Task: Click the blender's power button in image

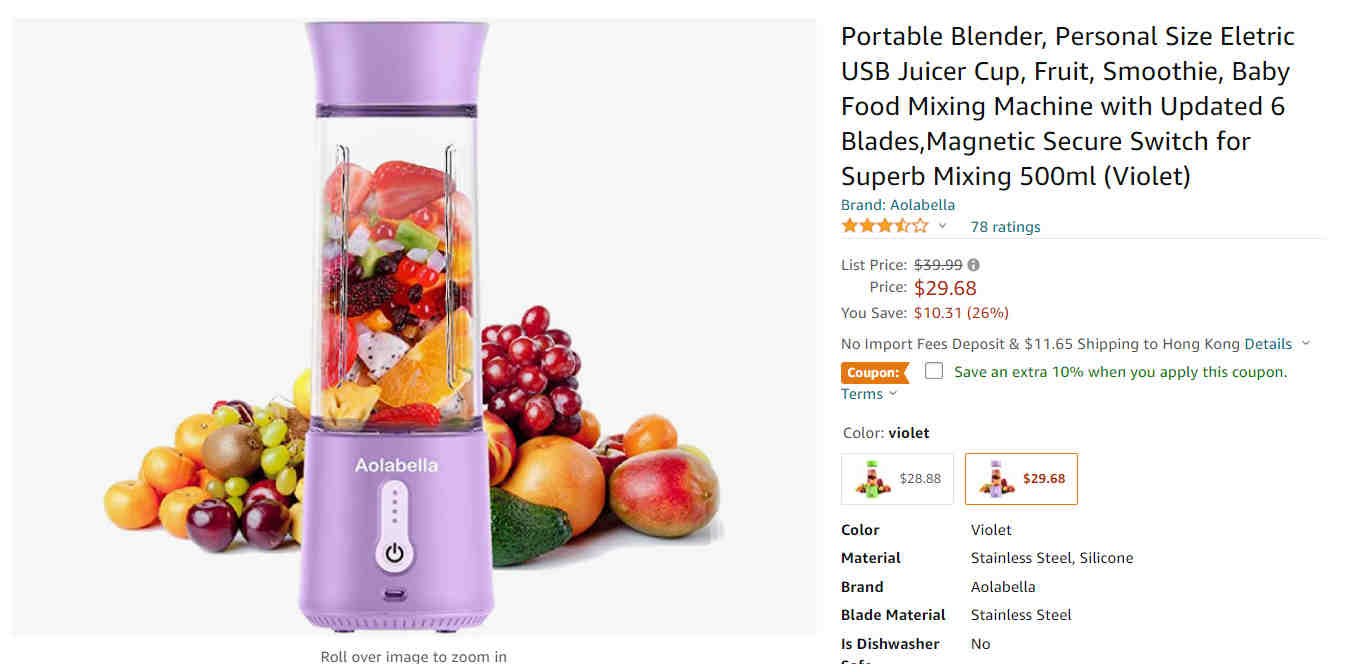Action: coord(395,552)
